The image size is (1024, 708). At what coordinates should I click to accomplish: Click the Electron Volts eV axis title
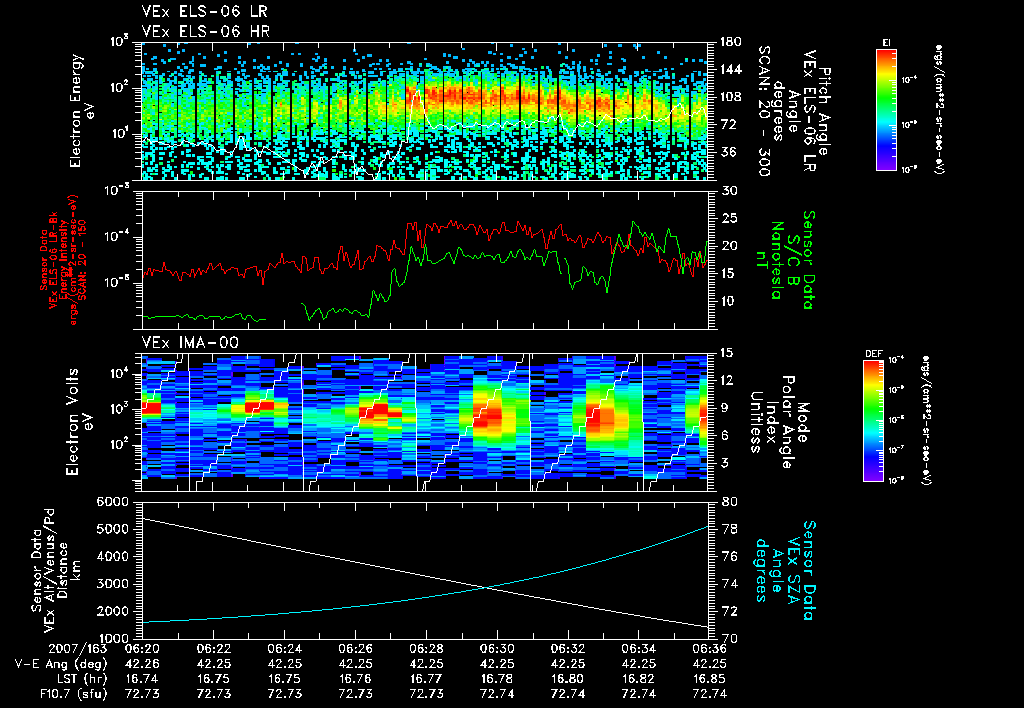coord(80,421)
